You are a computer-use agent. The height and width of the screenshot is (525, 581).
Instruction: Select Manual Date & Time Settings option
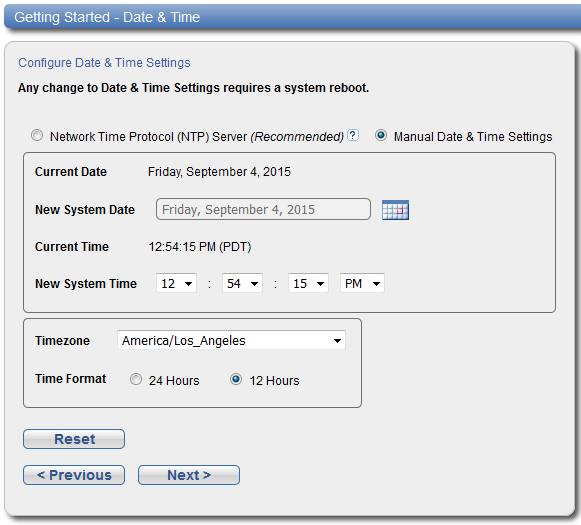point(381,135)
